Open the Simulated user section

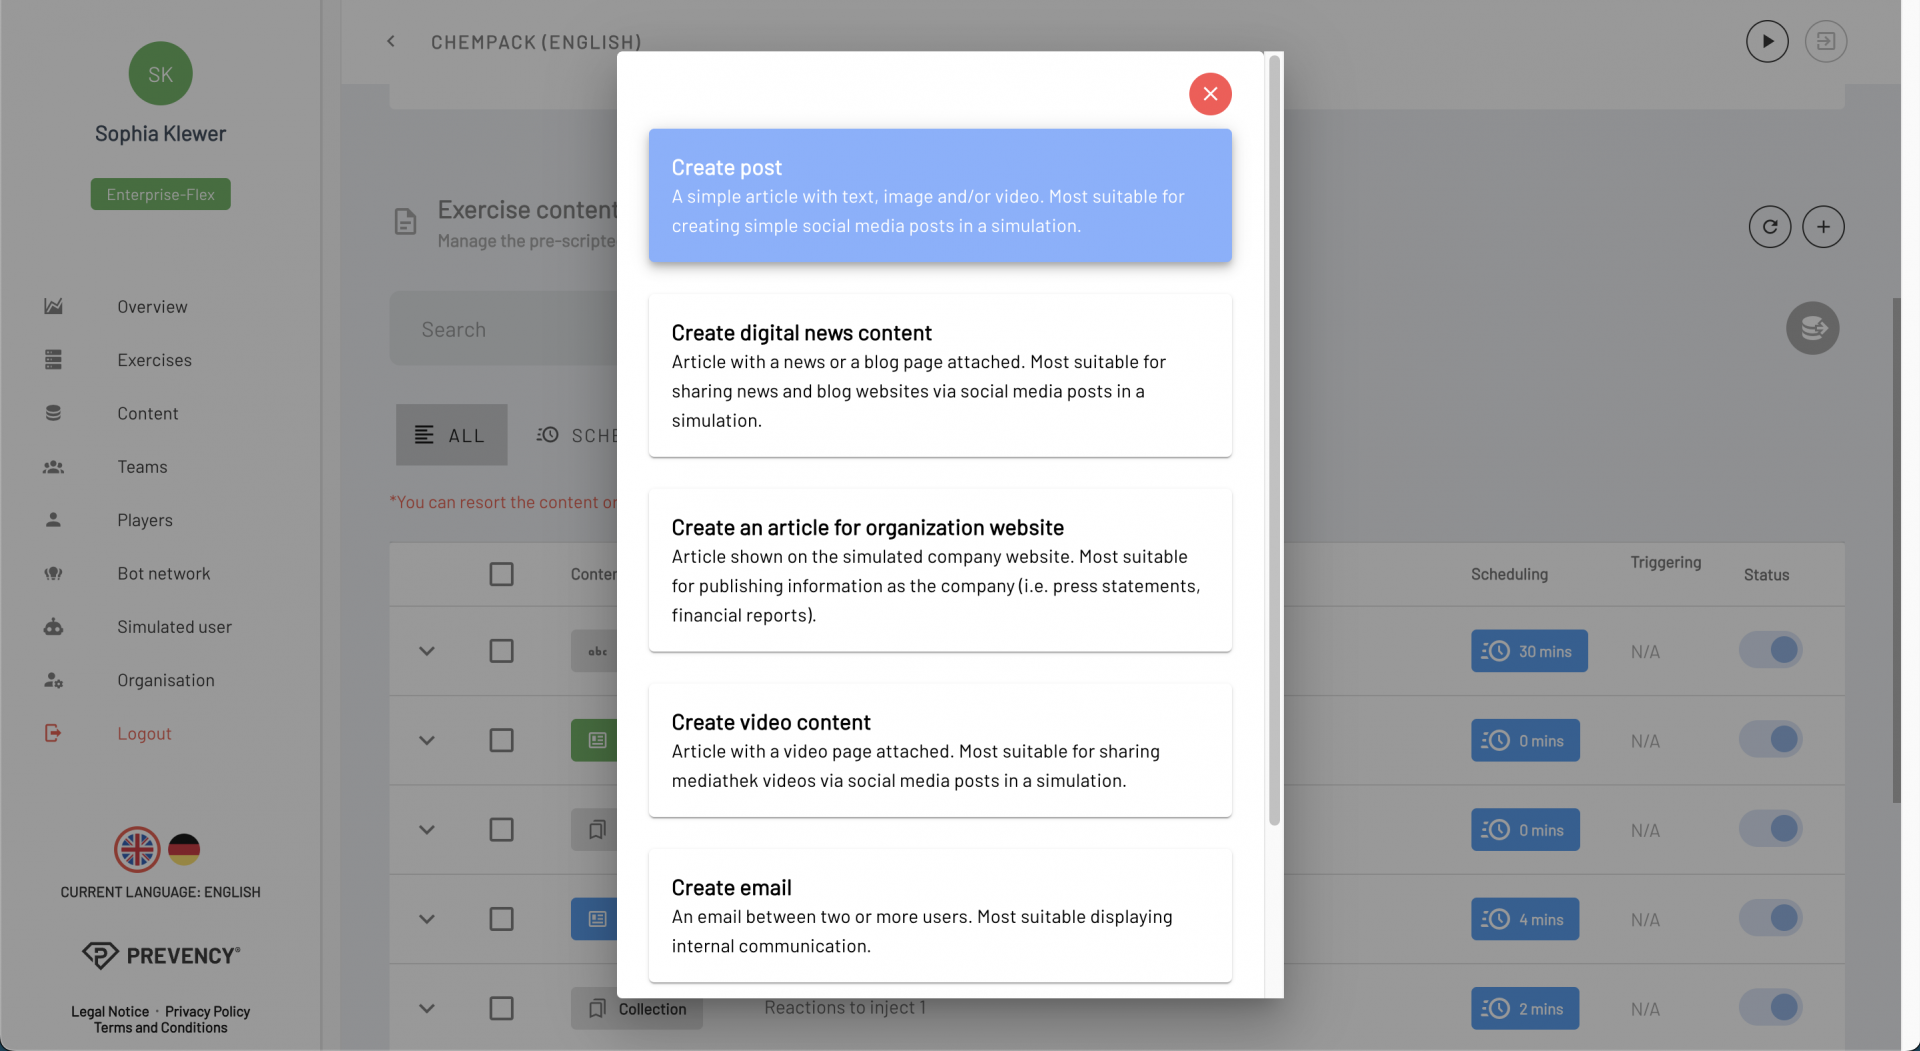tap(174, 626)
